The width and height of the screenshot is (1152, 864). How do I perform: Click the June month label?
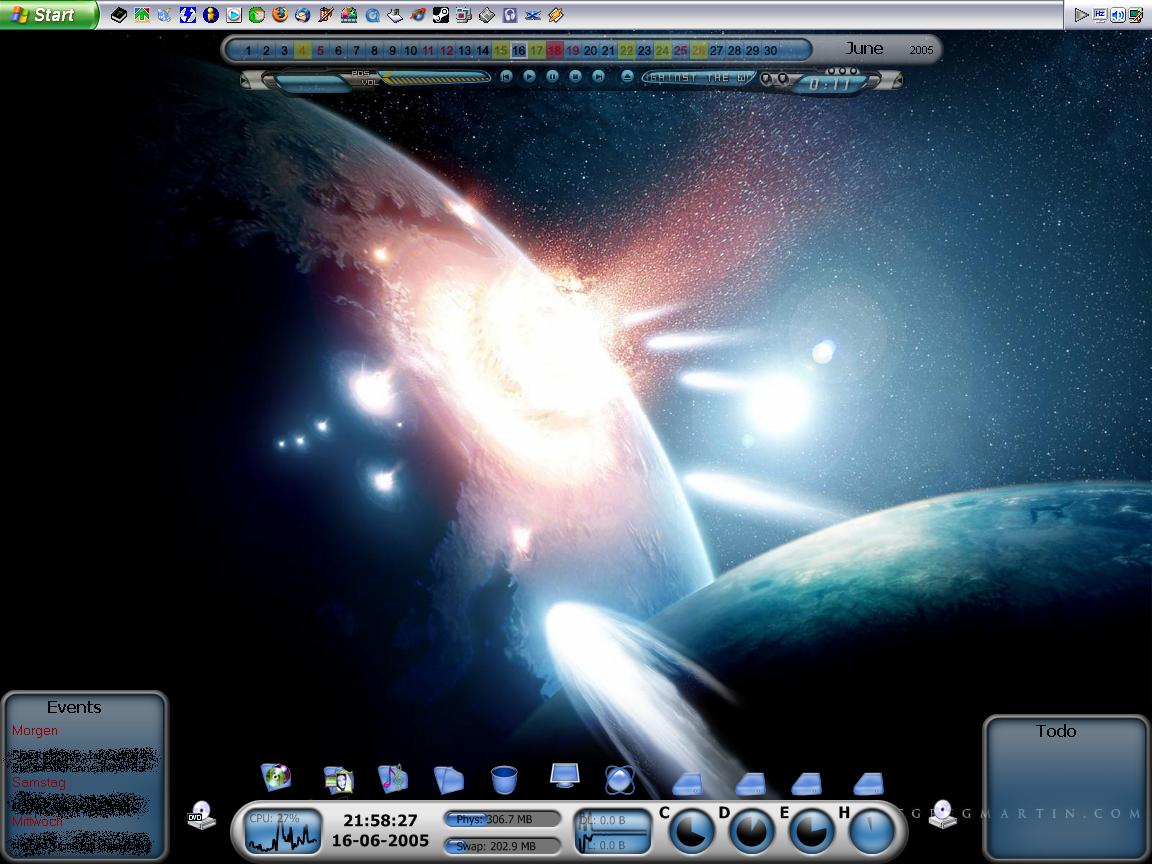864,48
